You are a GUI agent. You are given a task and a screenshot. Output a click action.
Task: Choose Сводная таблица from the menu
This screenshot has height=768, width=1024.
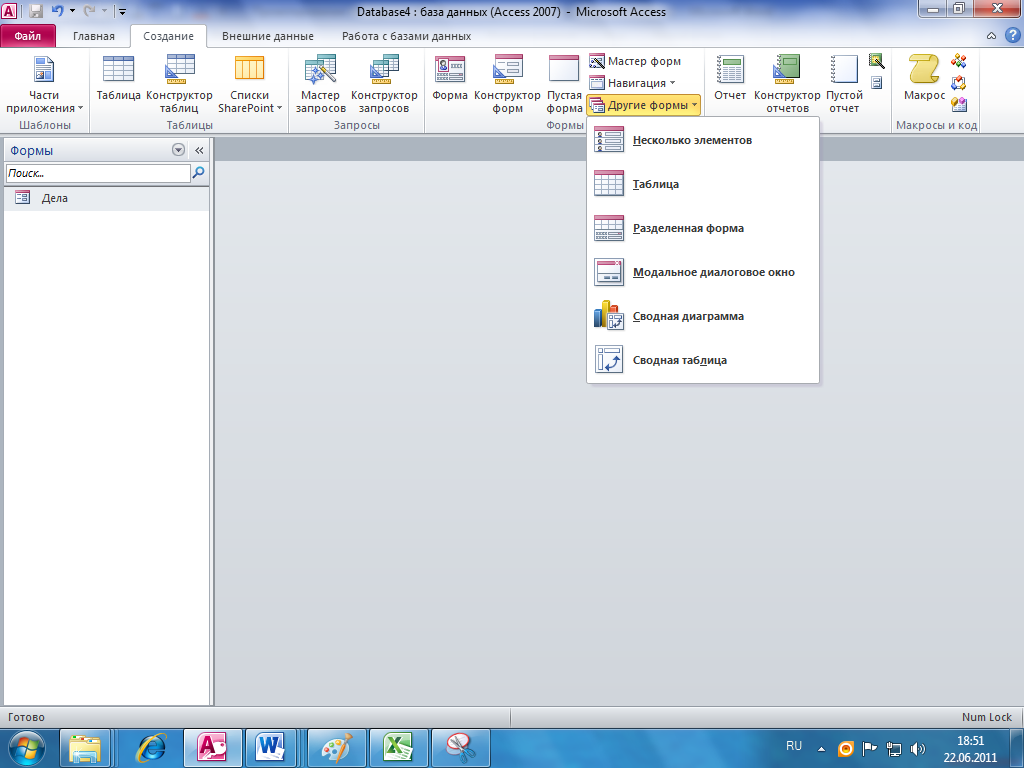point(703,360)
